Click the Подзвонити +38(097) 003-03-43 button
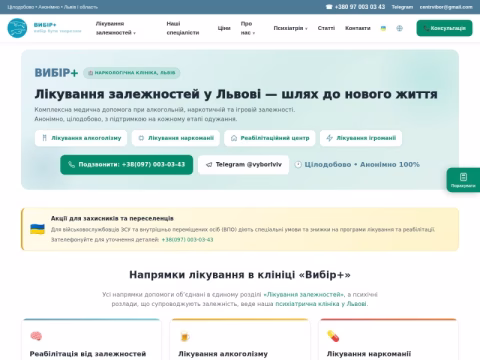 [x=127, y=165]
